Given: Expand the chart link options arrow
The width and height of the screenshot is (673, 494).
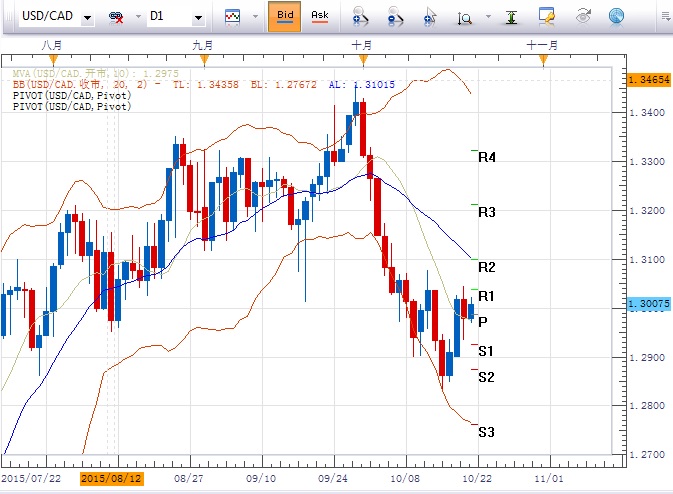Looking at the screenshot, I should [x=138, y=17].
